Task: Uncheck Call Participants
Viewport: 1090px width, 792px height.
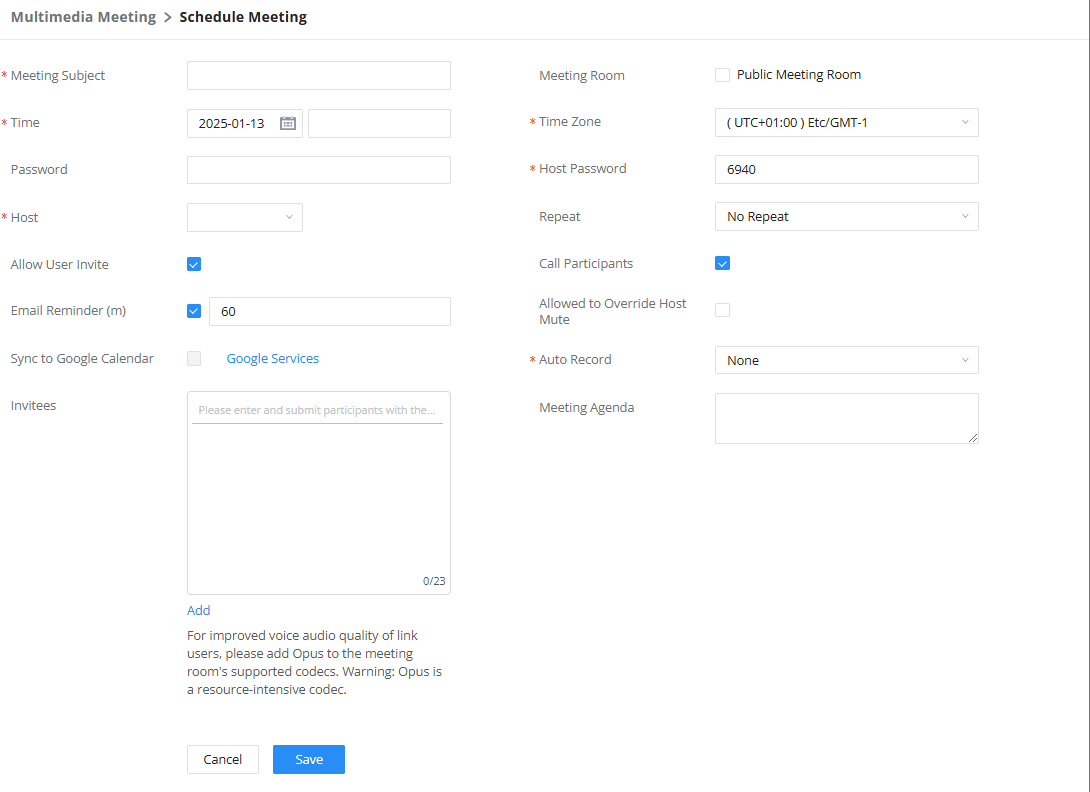Action: (x=722, y=263)
